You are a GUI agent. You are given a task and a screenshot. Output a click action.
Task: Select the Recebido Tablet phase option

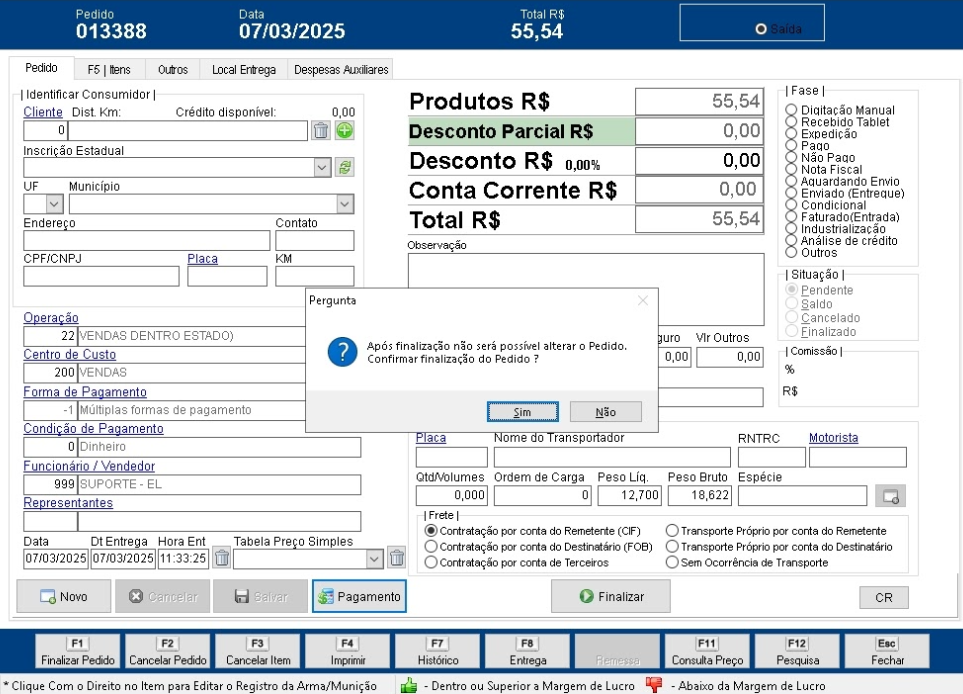point(791,122)
